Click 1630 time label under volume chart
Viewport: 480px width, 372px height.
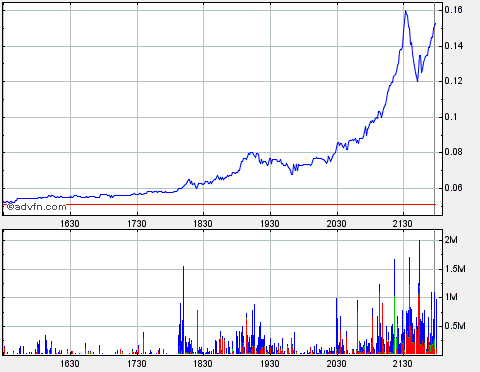click(x=70, y=363)
